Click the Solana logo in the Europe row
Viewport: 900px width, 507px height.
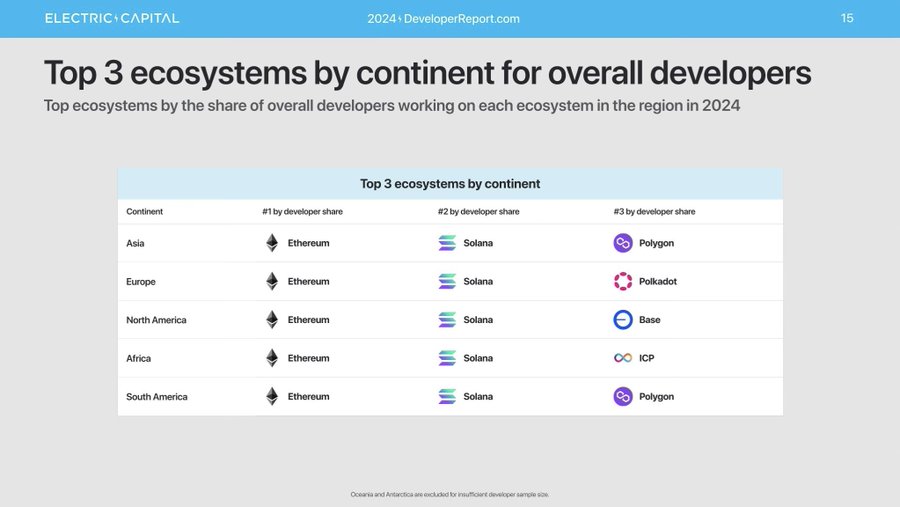(447, 281)
